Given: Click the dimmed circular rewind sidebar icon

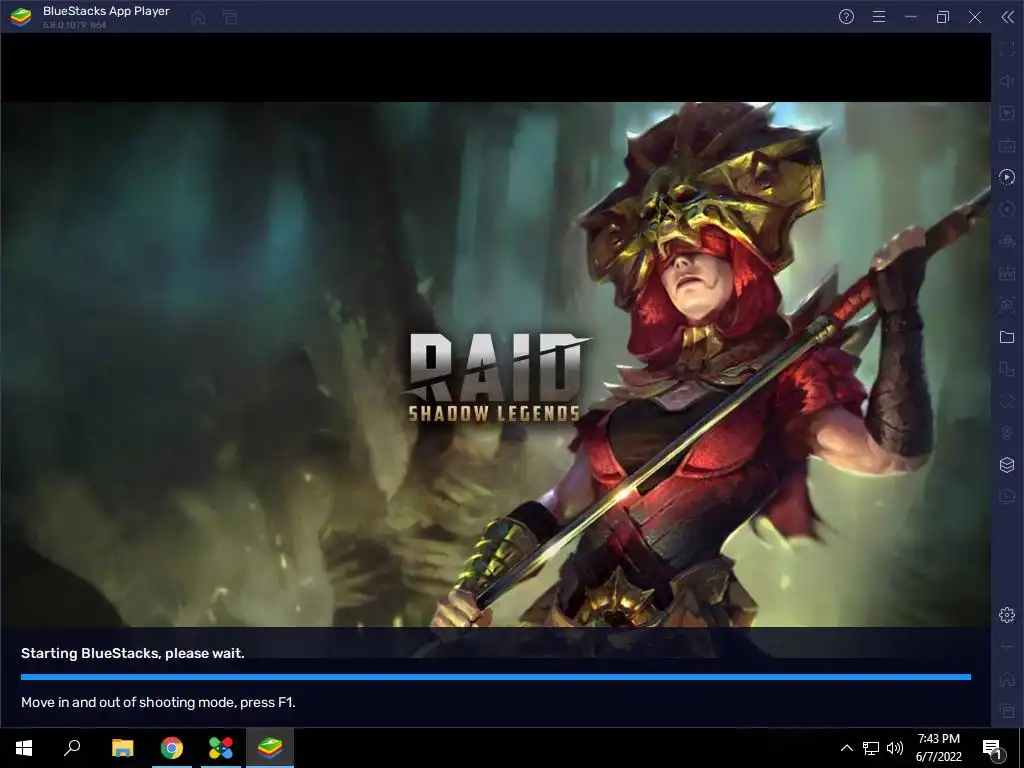Looking at the screenshot, I should click(x=1007, y=209).
